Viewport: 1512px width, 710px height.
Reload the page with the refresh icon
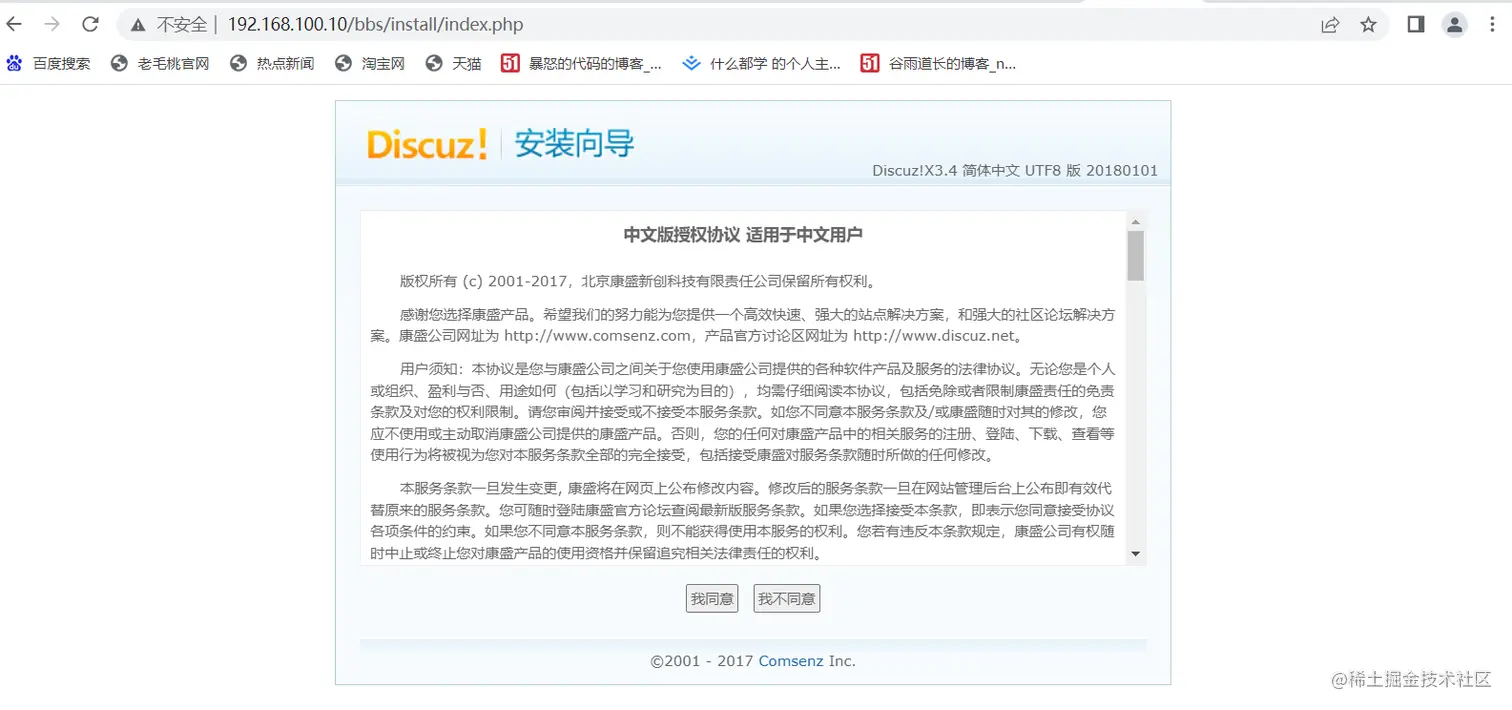90,24
